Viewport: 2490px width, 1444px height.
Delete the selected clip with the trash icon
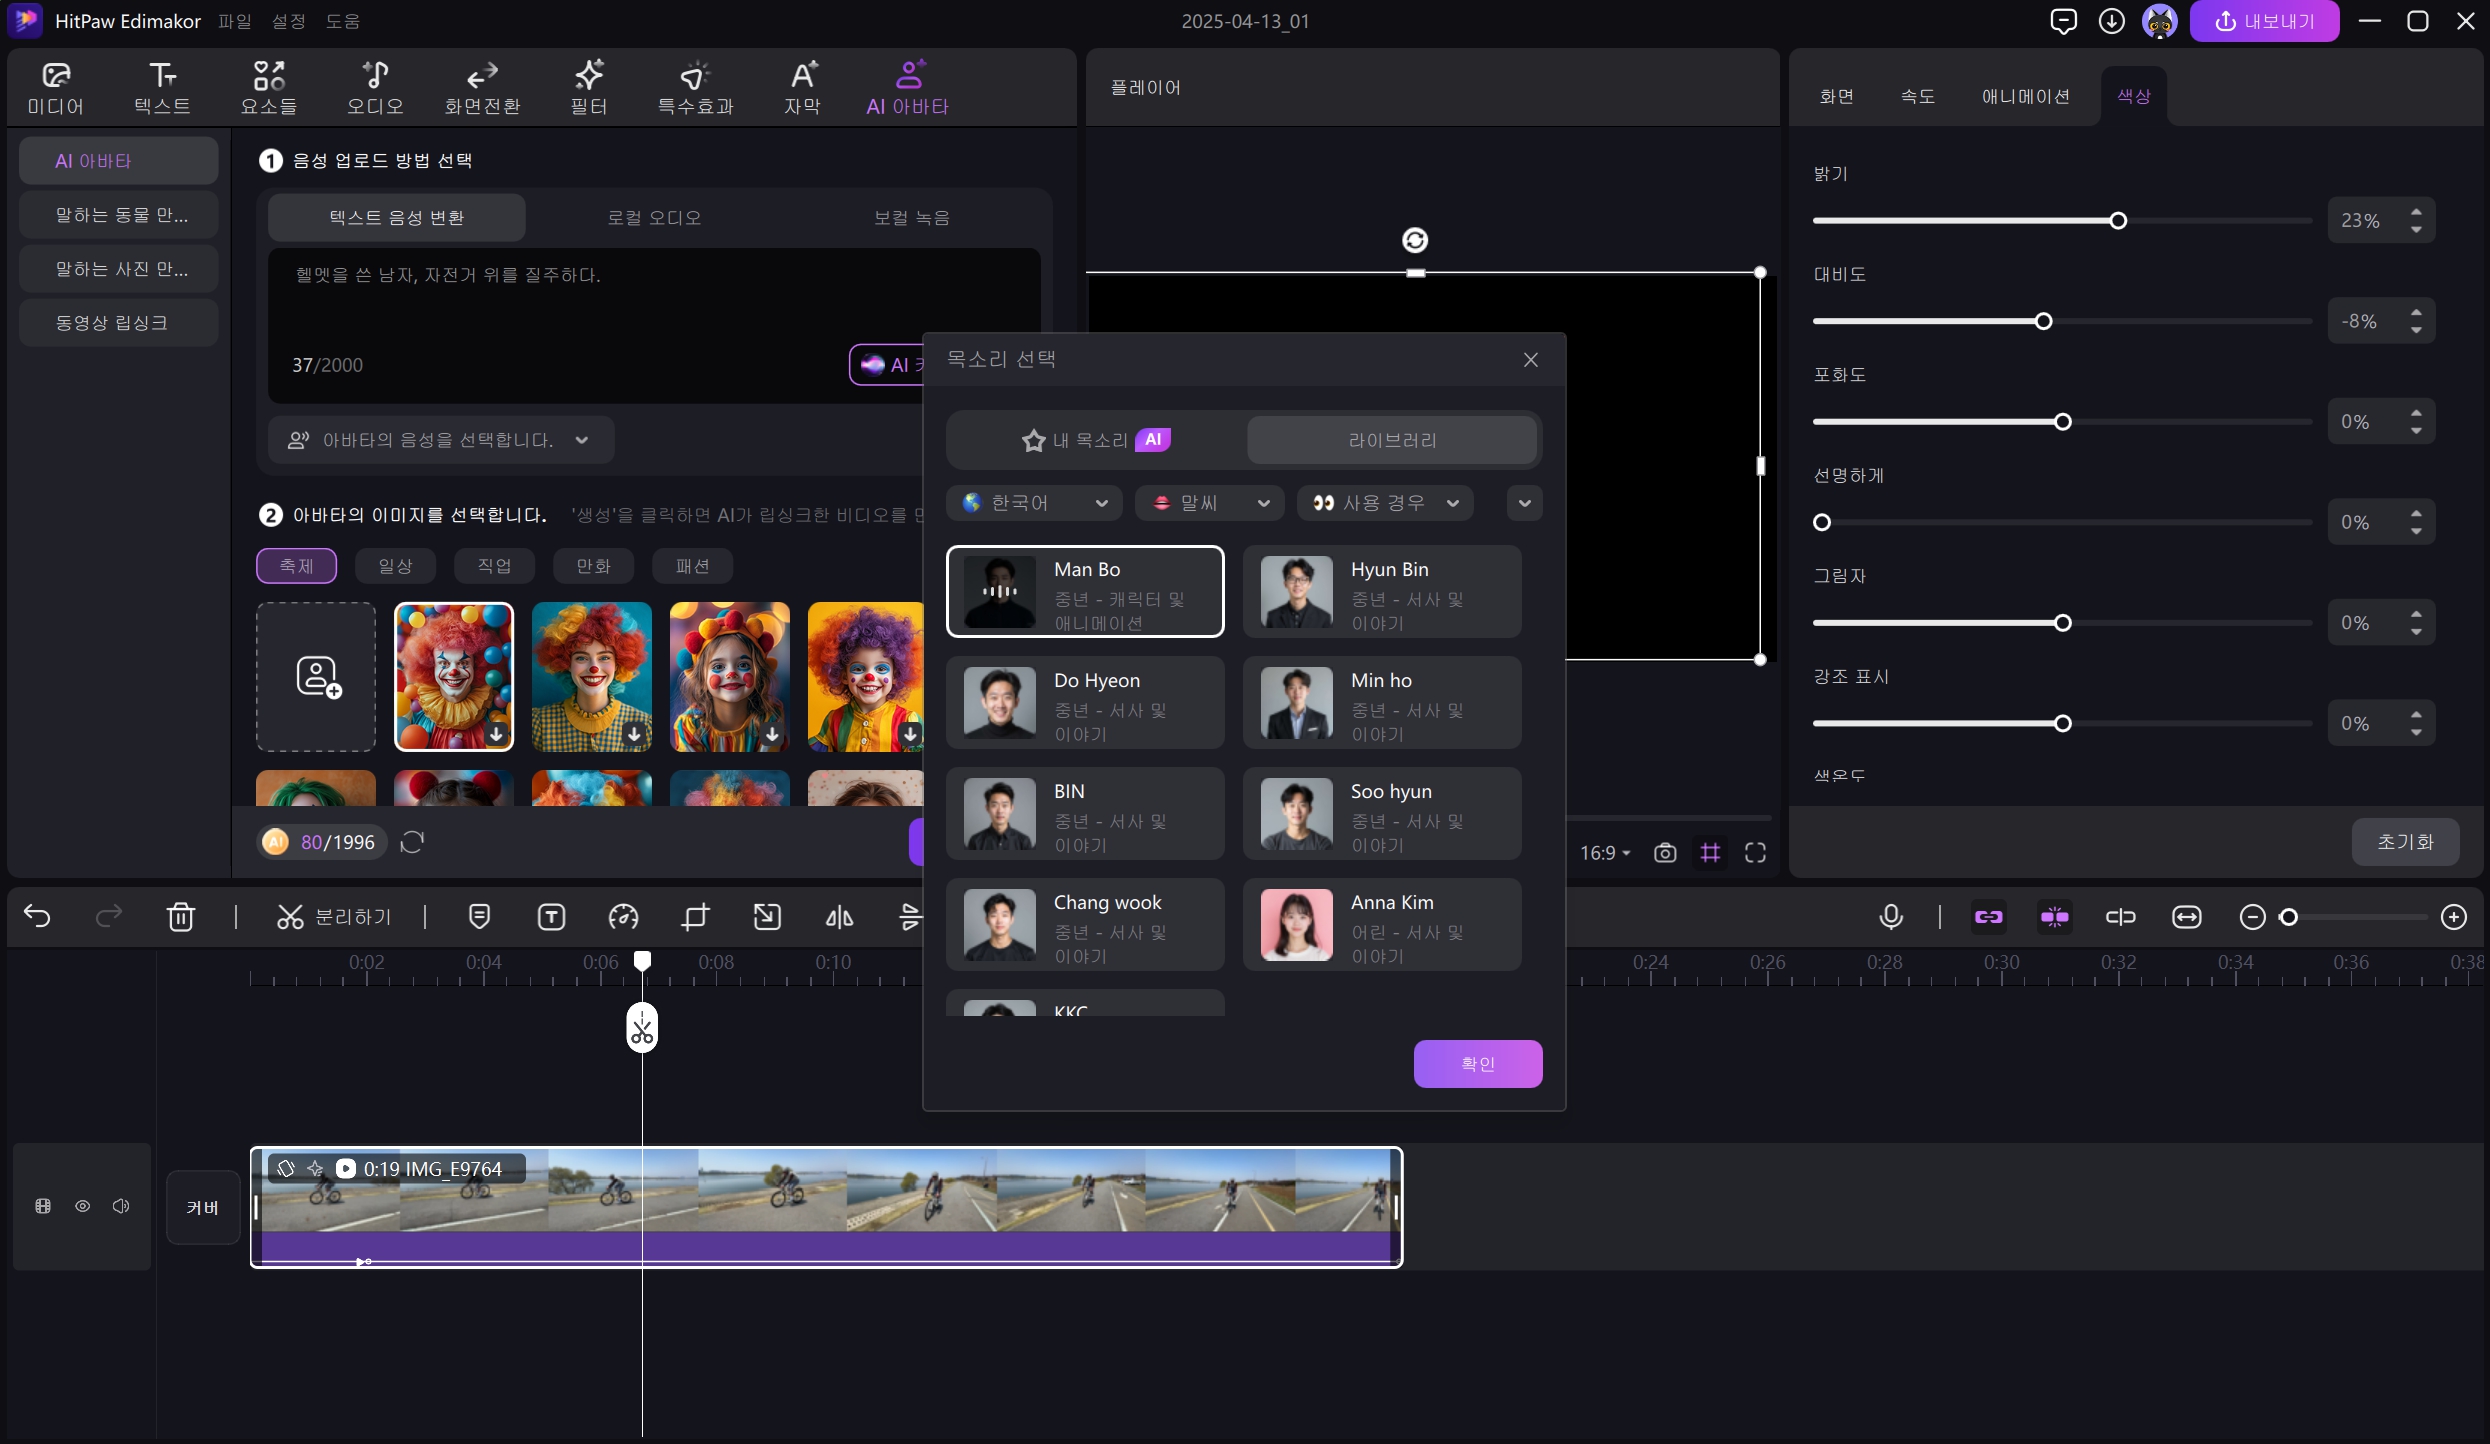coord(181,917)
